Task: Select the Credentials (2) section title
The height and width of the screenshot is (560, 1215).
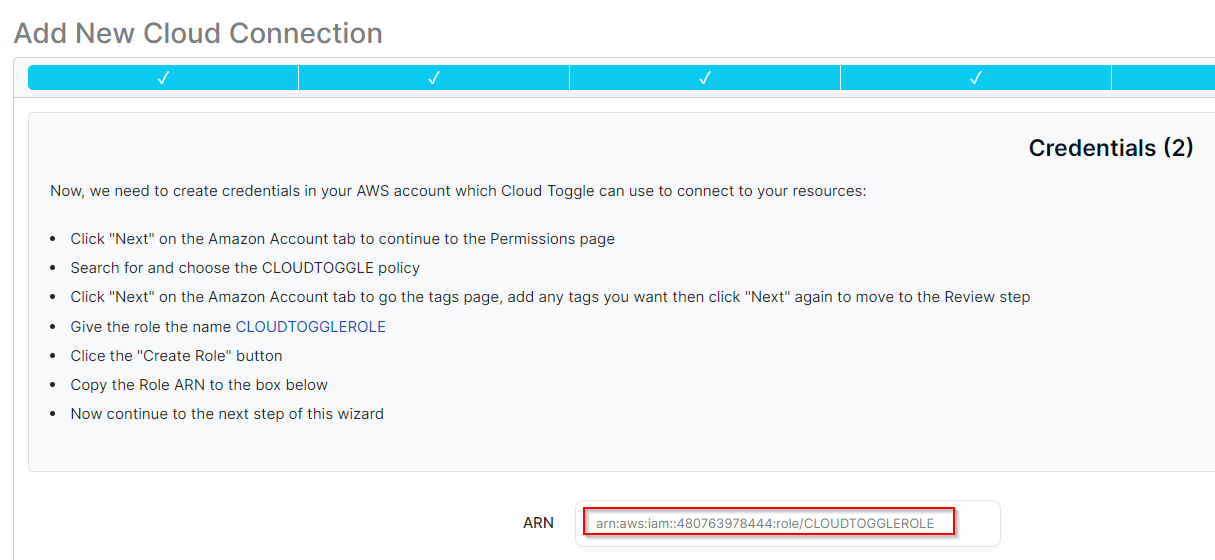Action: point(1110,148)
